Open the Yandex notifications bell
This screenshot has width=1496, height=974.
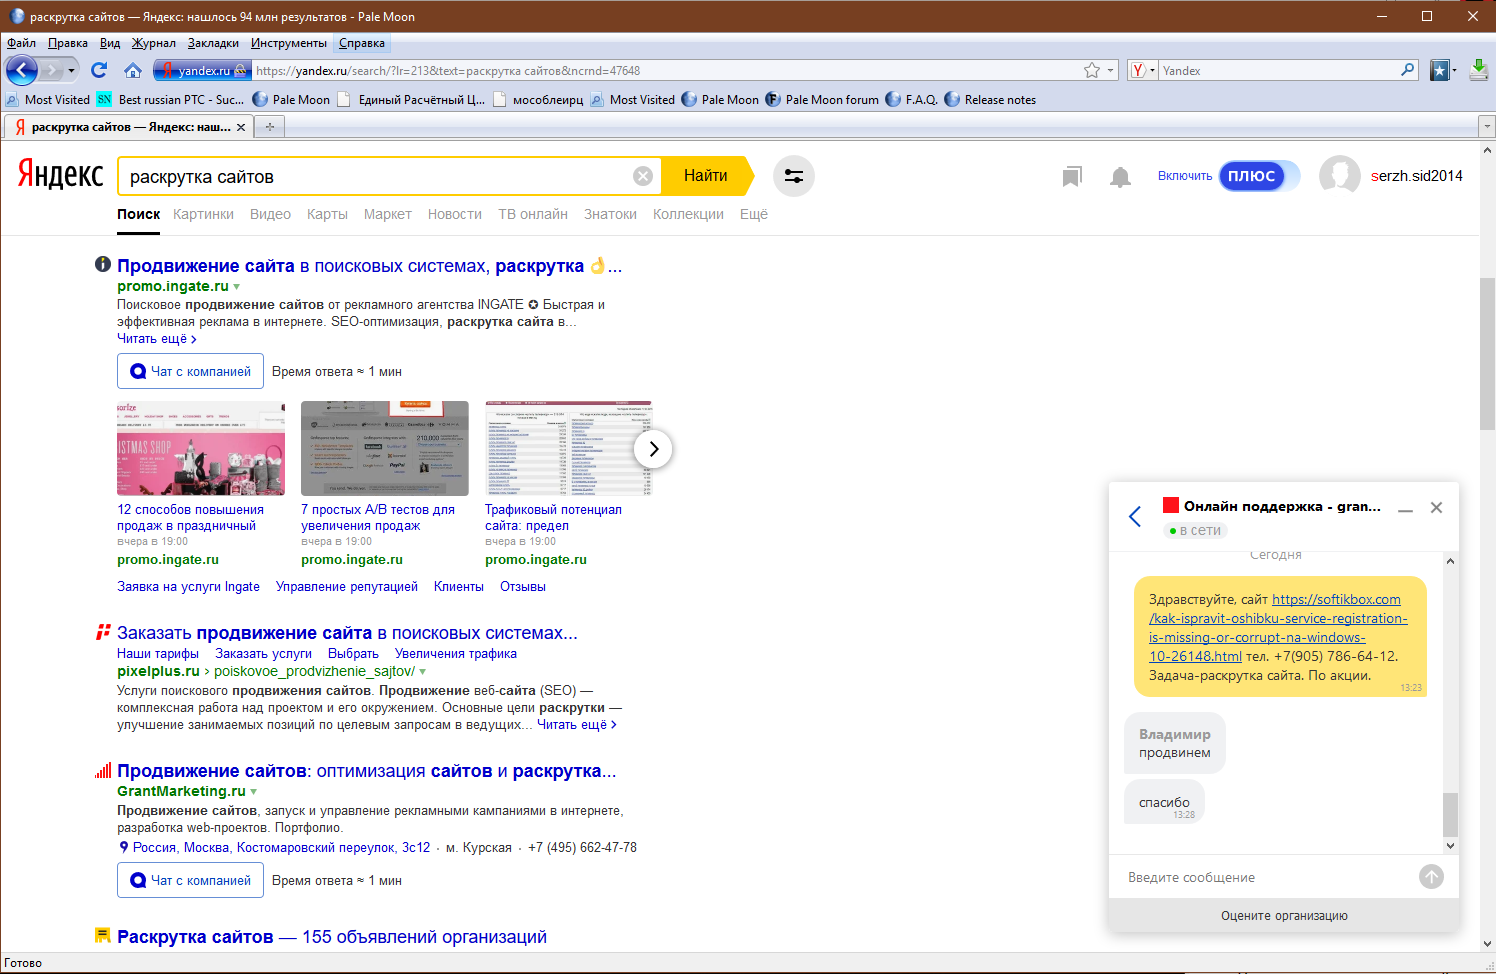coord(1121,177)
